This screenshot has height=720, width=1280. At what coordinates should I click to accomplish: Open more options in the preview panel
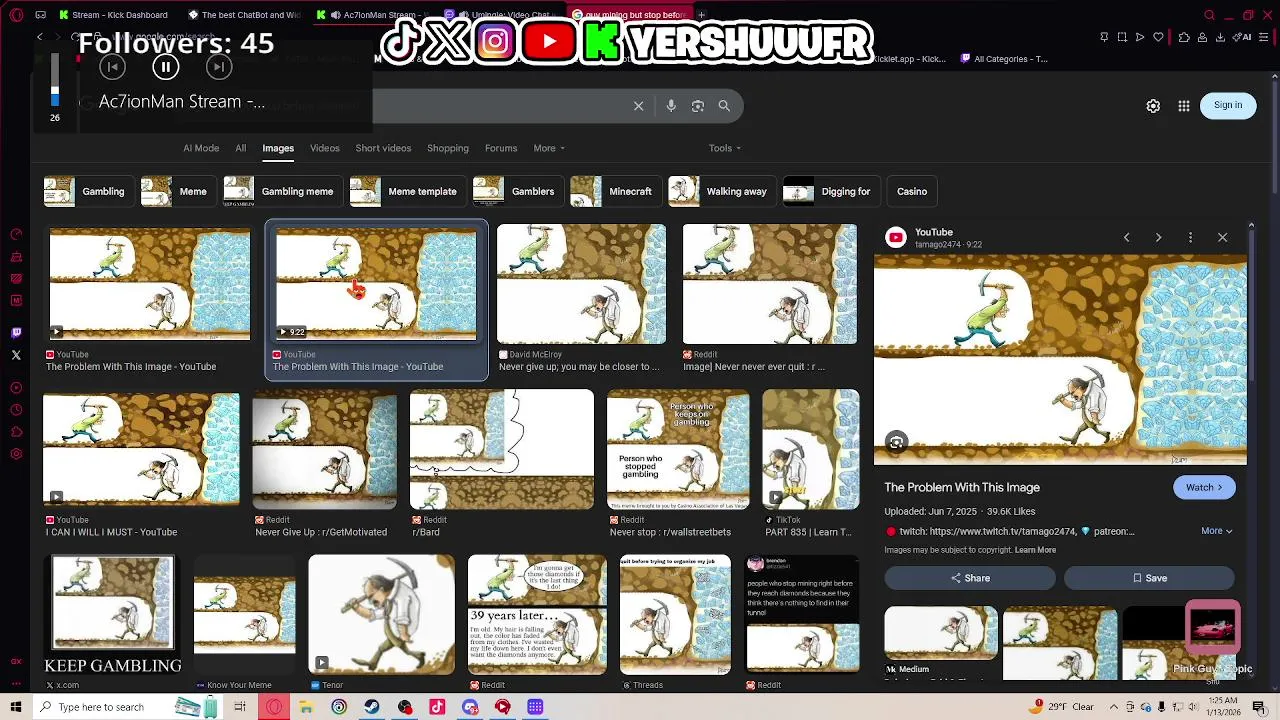pos(1190,237)
